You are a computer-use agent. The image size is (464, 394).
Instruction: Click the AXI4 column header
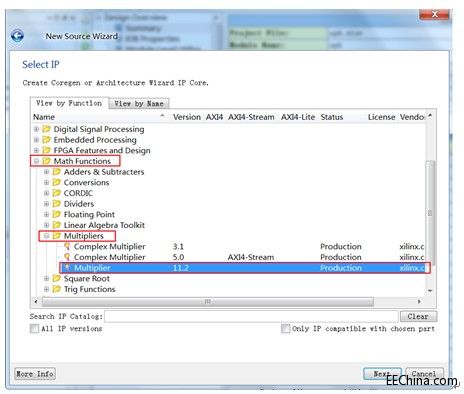214,117
